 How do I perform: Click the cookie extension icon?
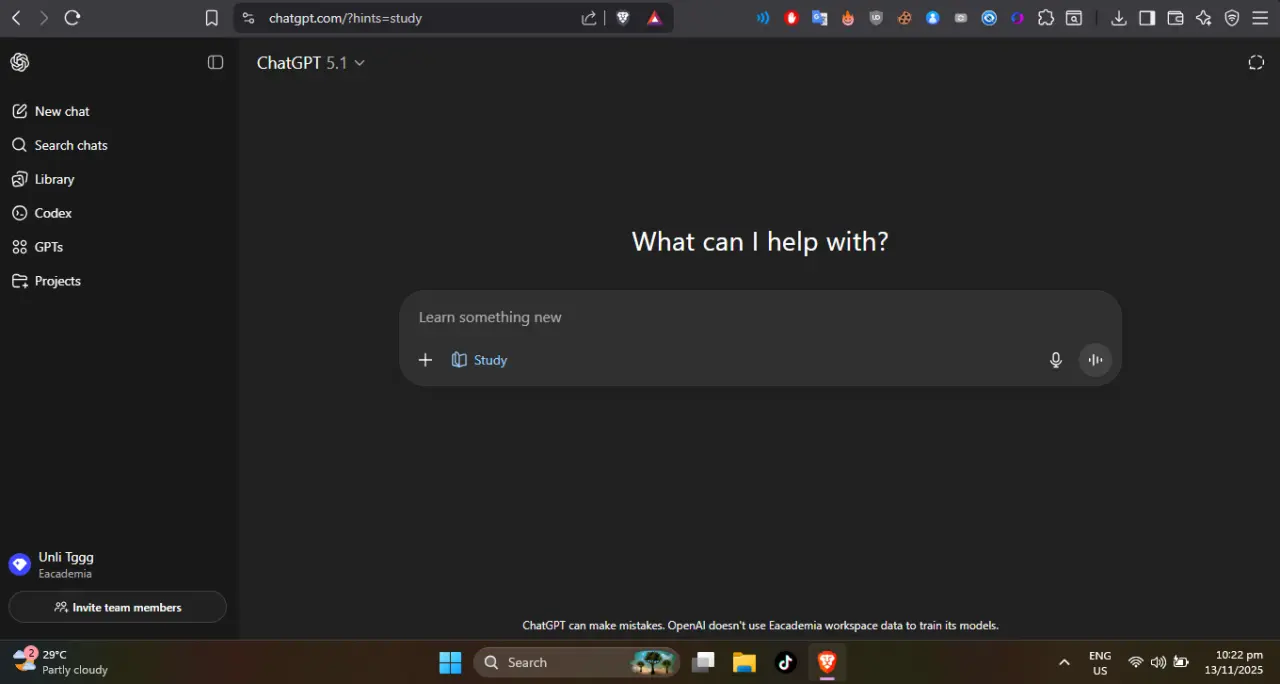[905, 18]
